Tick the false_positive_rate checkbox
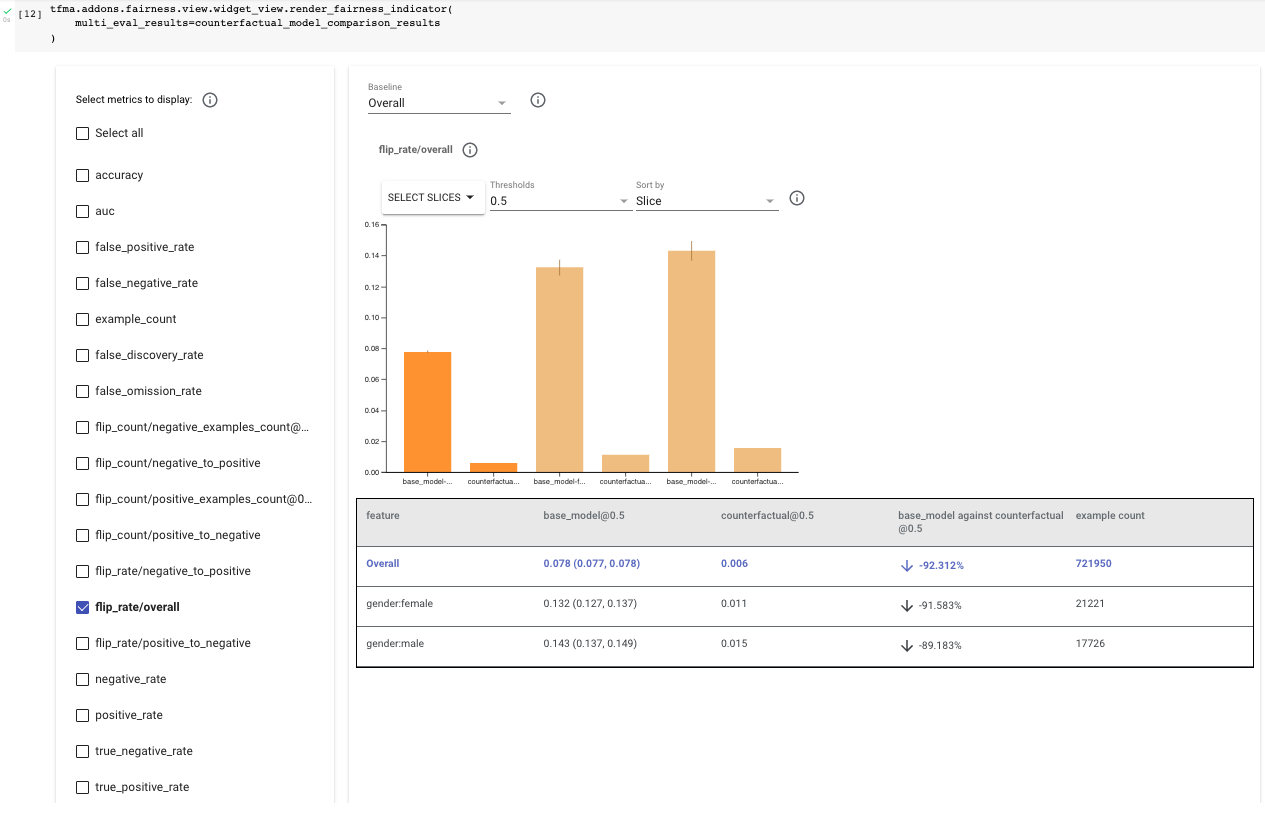Viewport: 1265px width, 814px height. [x=83, y=247]
